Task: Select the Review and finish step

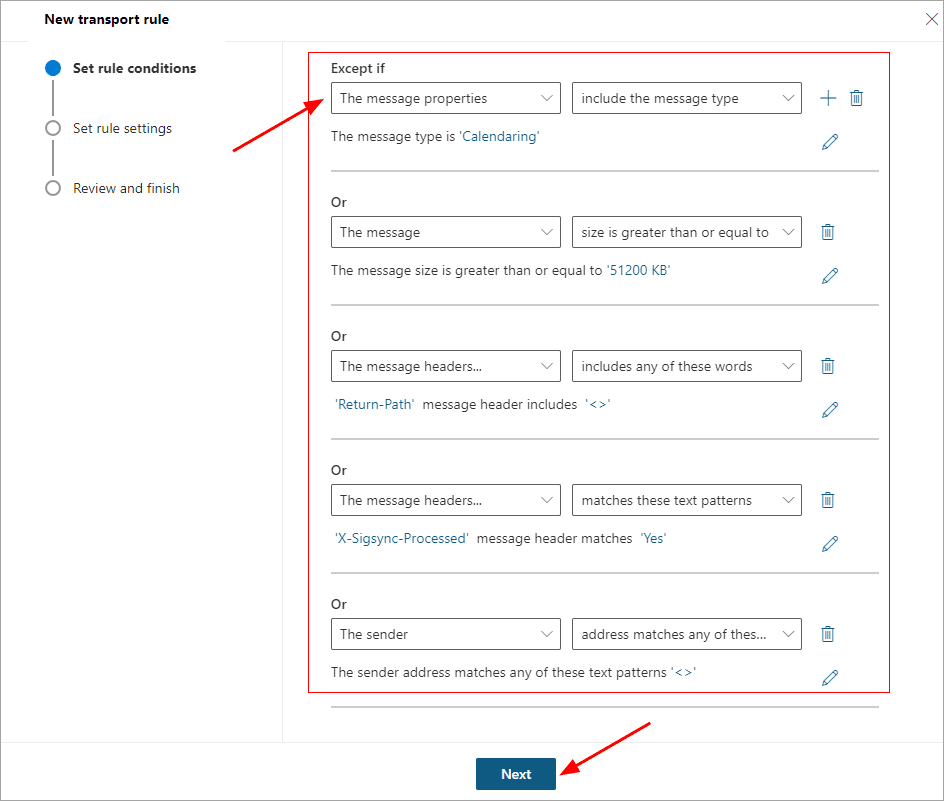Action: pos(126,189)
